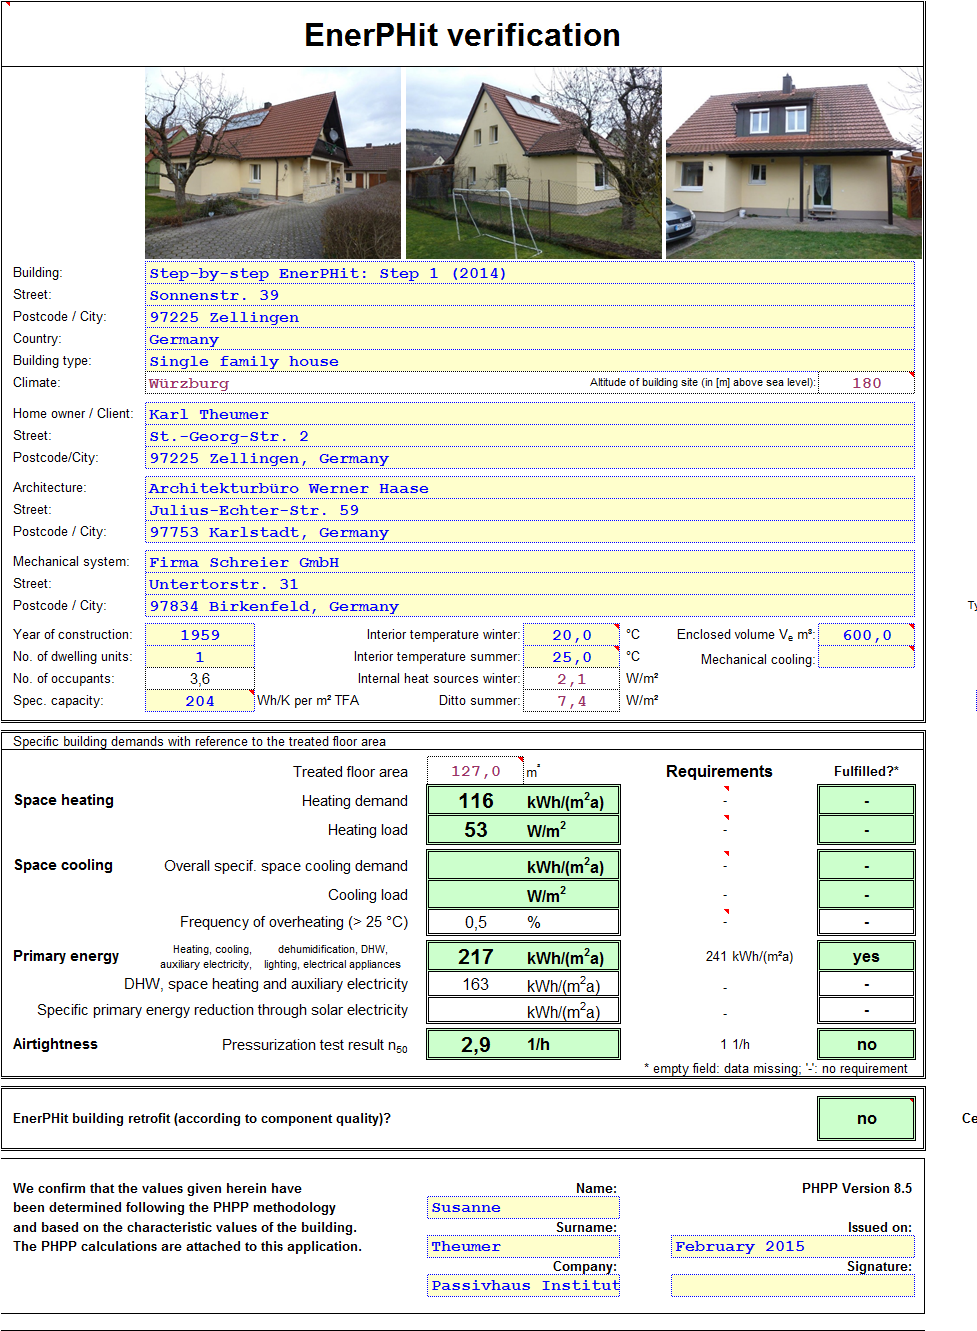Click the 'Issued on' field February 2015
Viewport: 977px width, 1331px height.
(x=792, y=1246)
